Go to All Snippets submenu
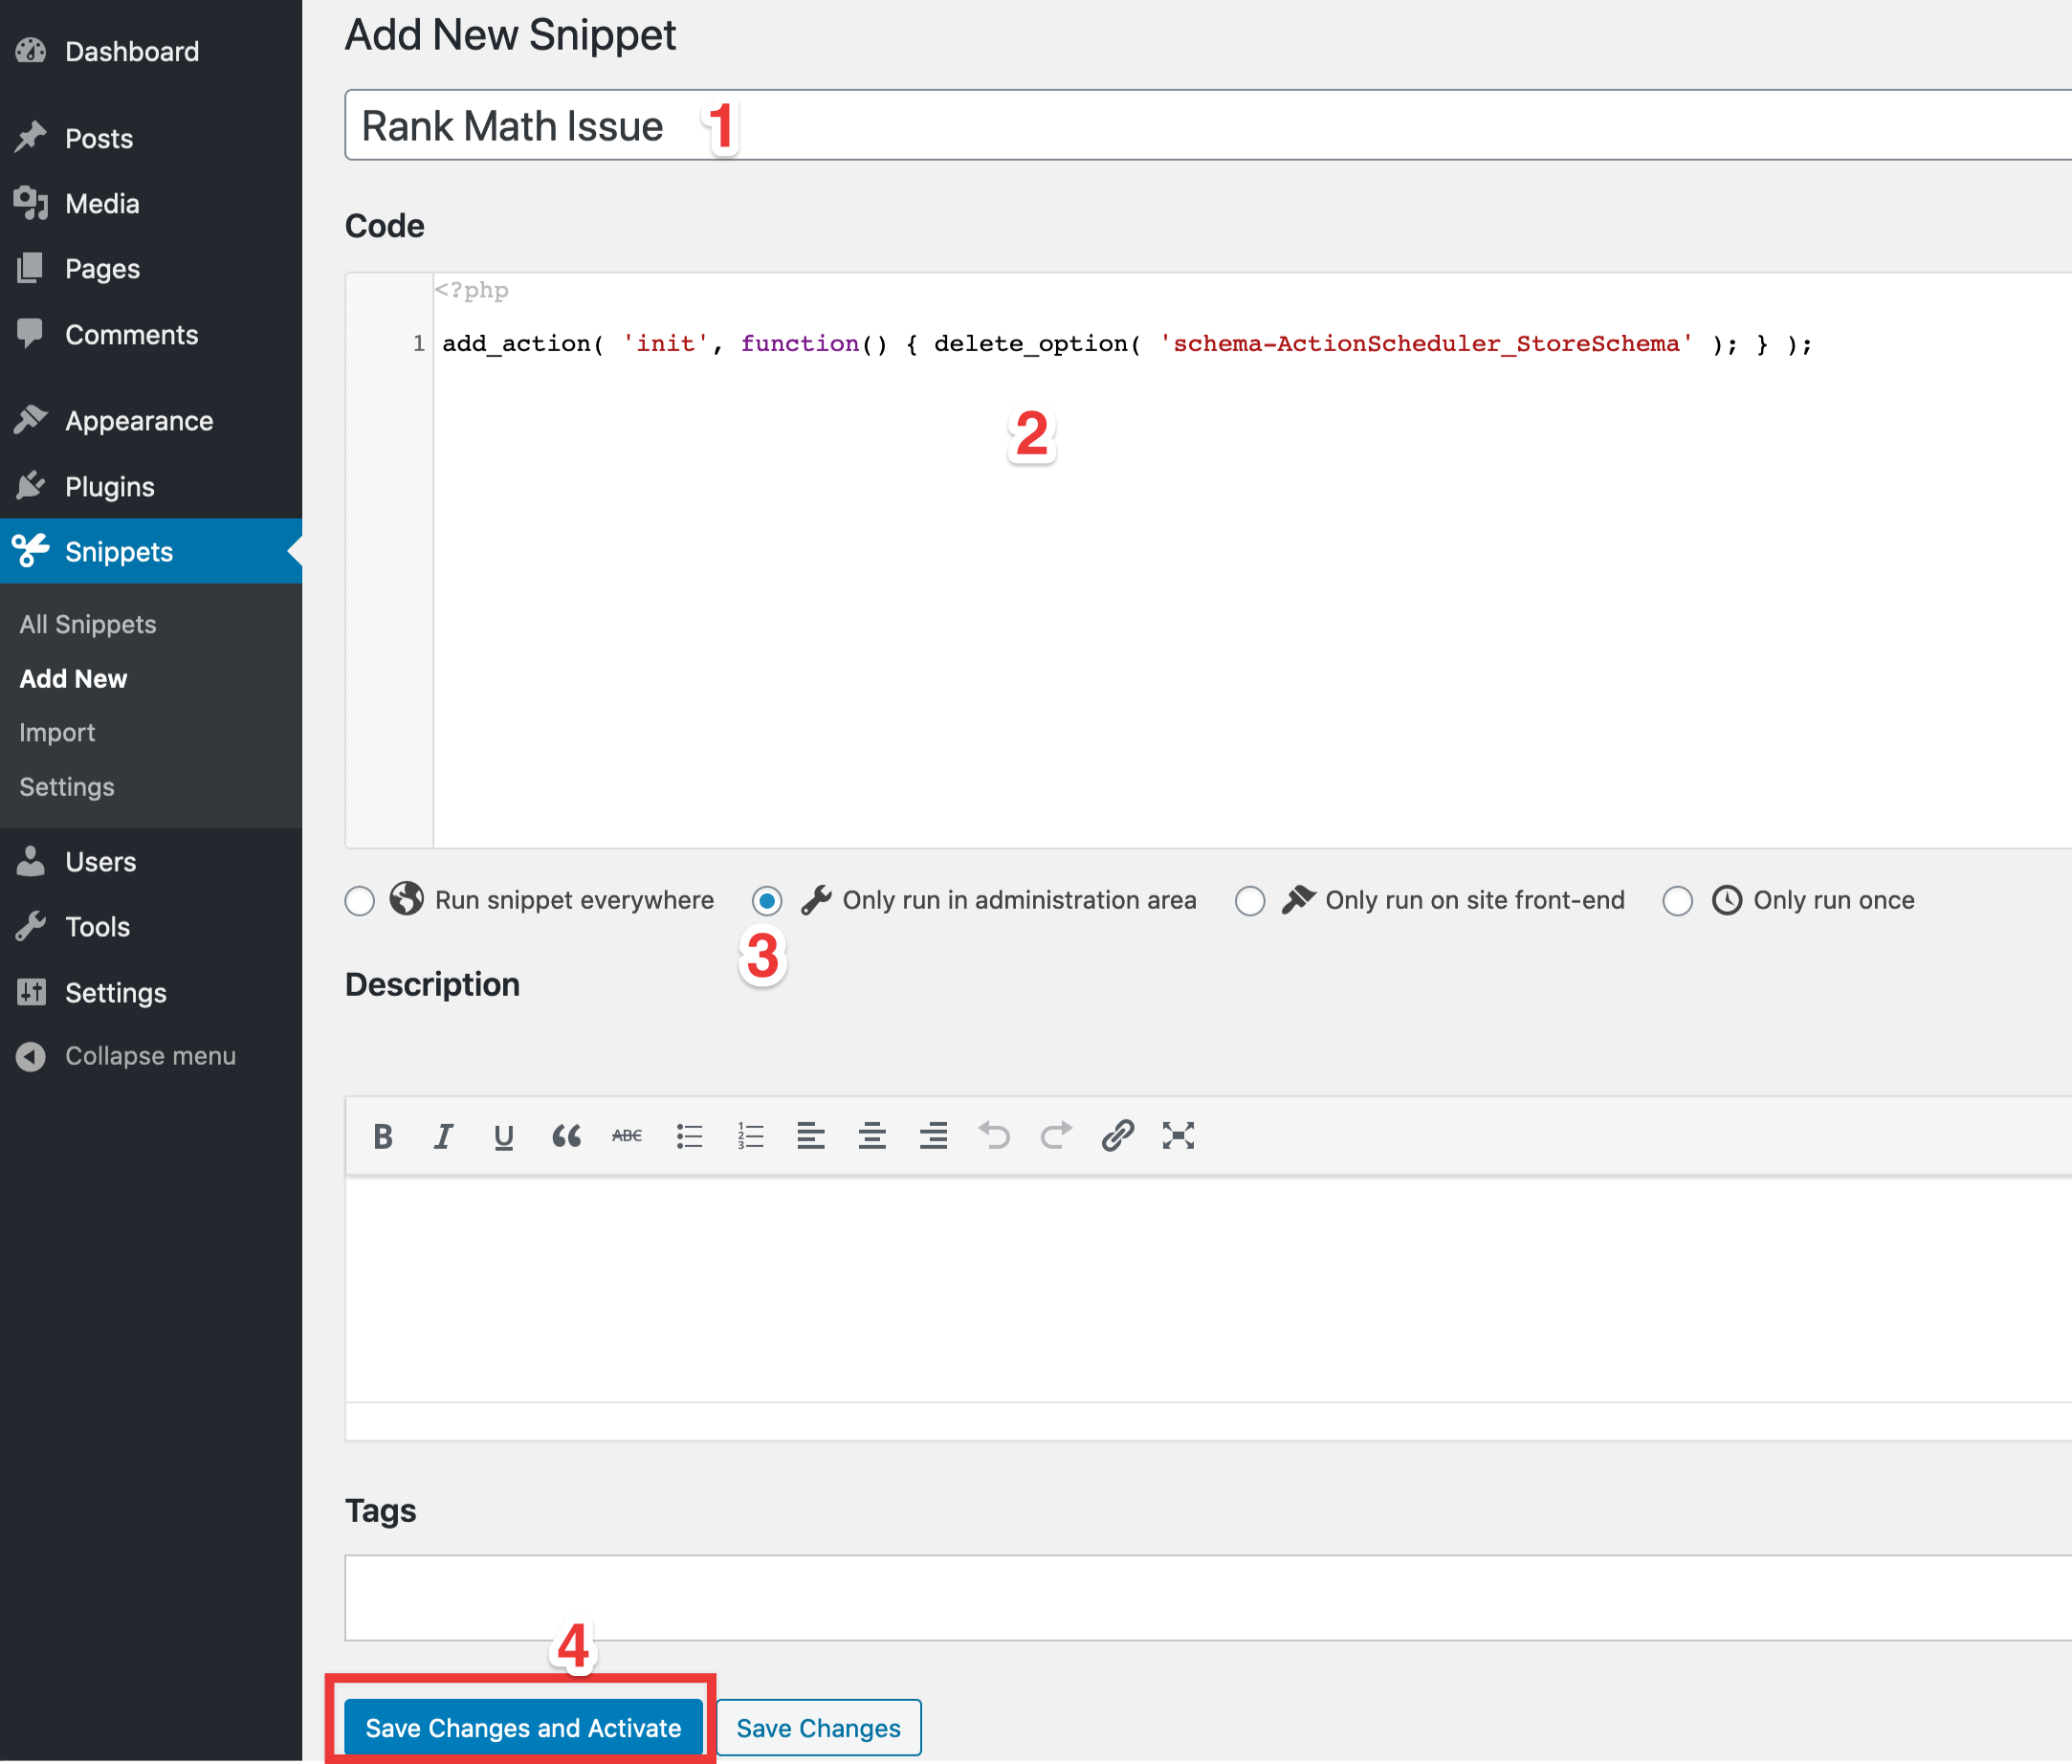The width and height of the screenshot is (2072, 1764). 88,624
